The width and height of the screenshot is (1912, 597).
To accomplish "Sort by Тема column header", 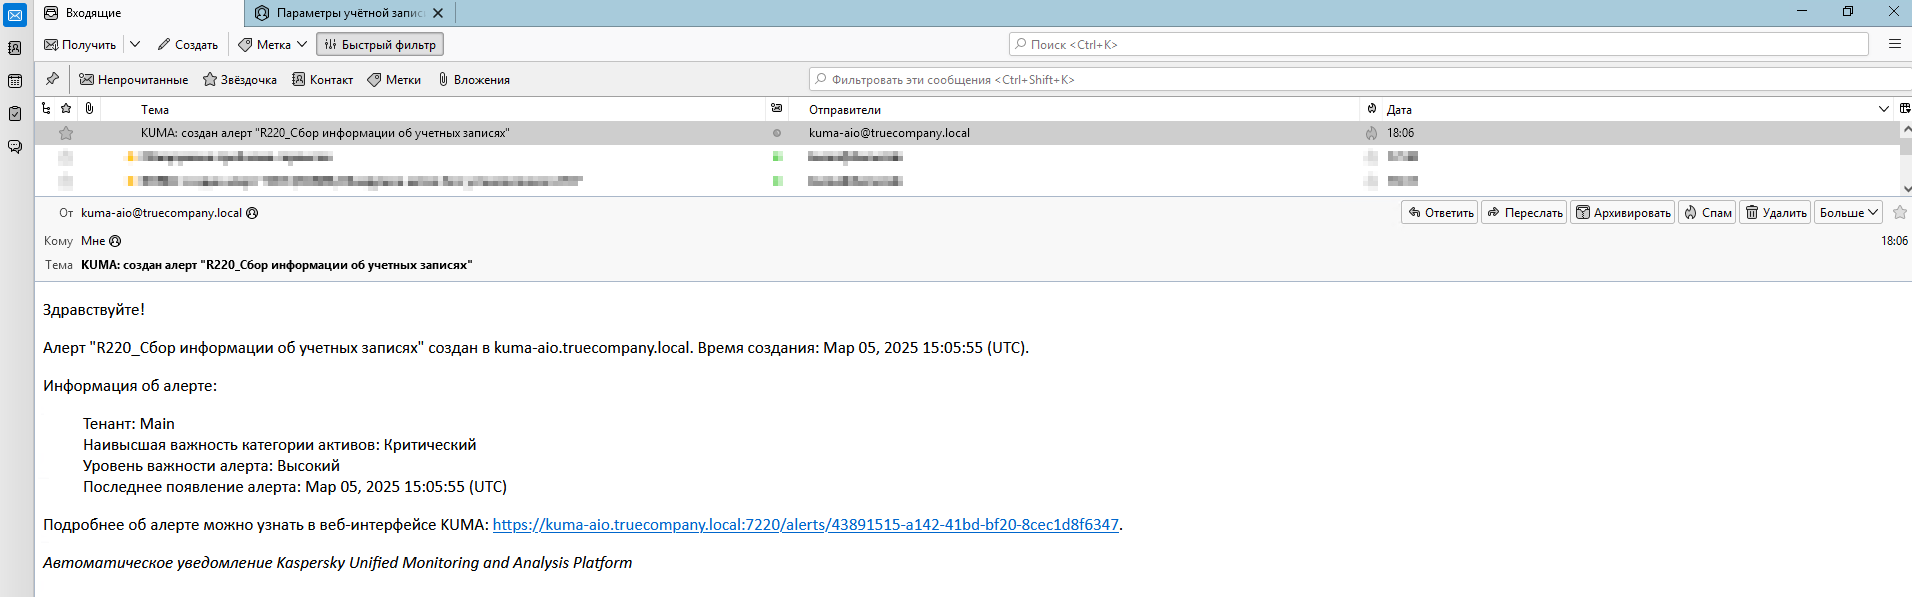I will [x=155, y=109].
